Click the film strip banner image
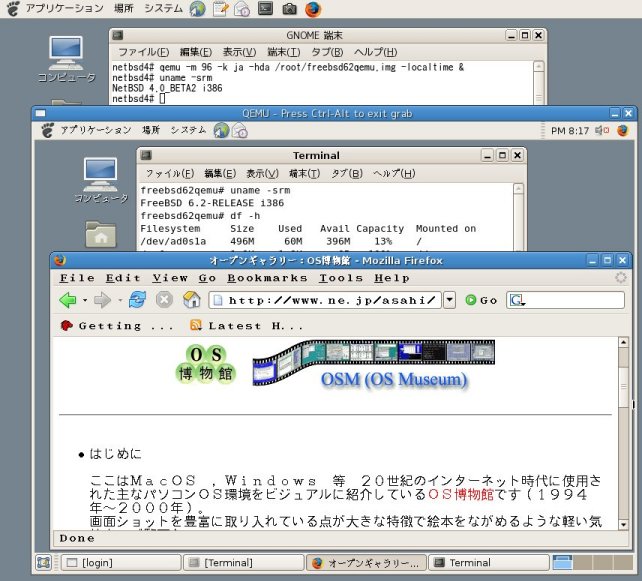The image size is (642, 581). [373, 363]
